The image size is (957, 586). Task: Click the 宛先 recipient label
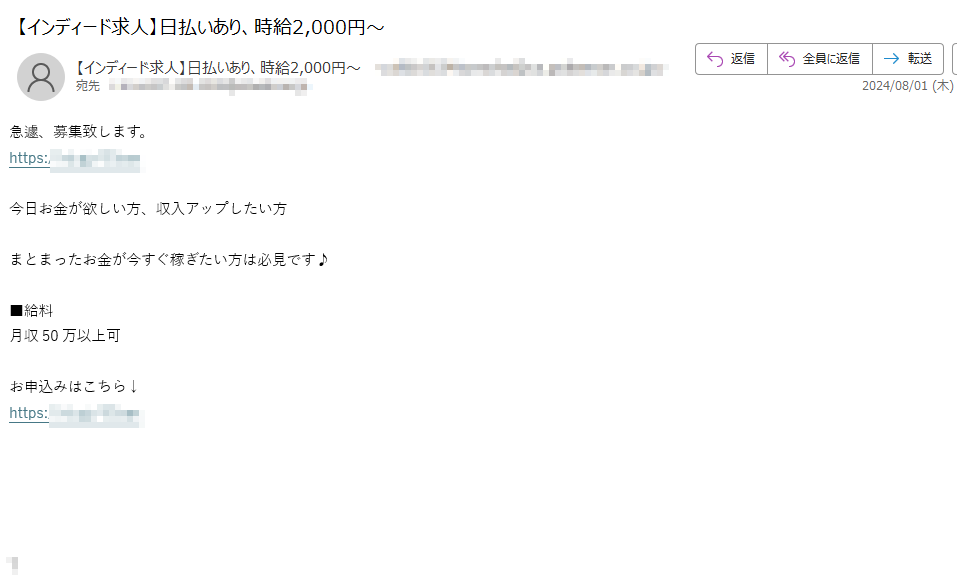tap(88, 86)
